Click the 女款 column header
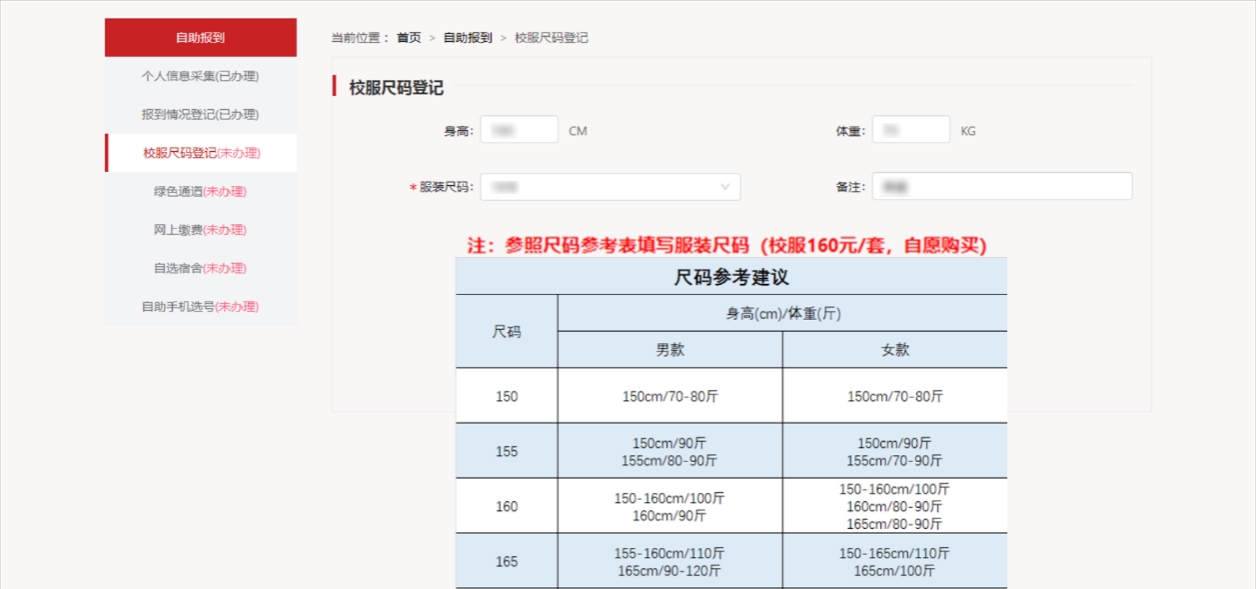The width and height of the screenshot is (1256, 589). click(x=895, y=350)
